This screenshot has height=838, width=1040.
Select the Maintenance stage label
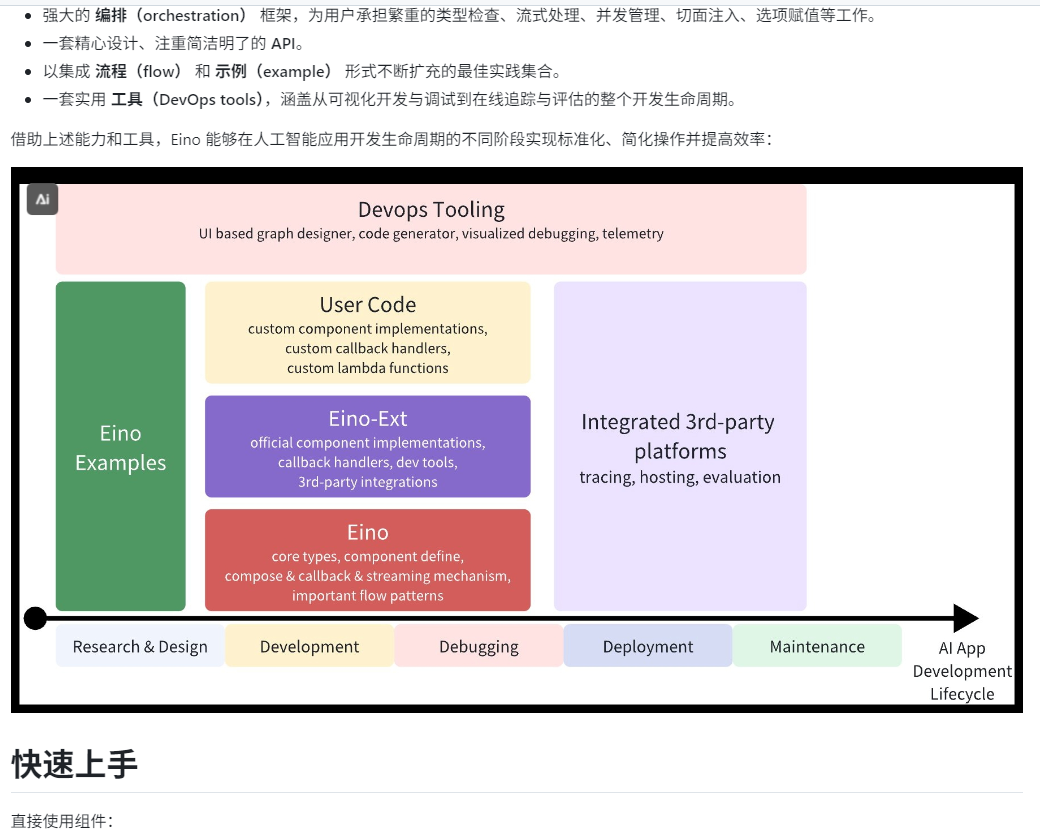coord(817,646)
